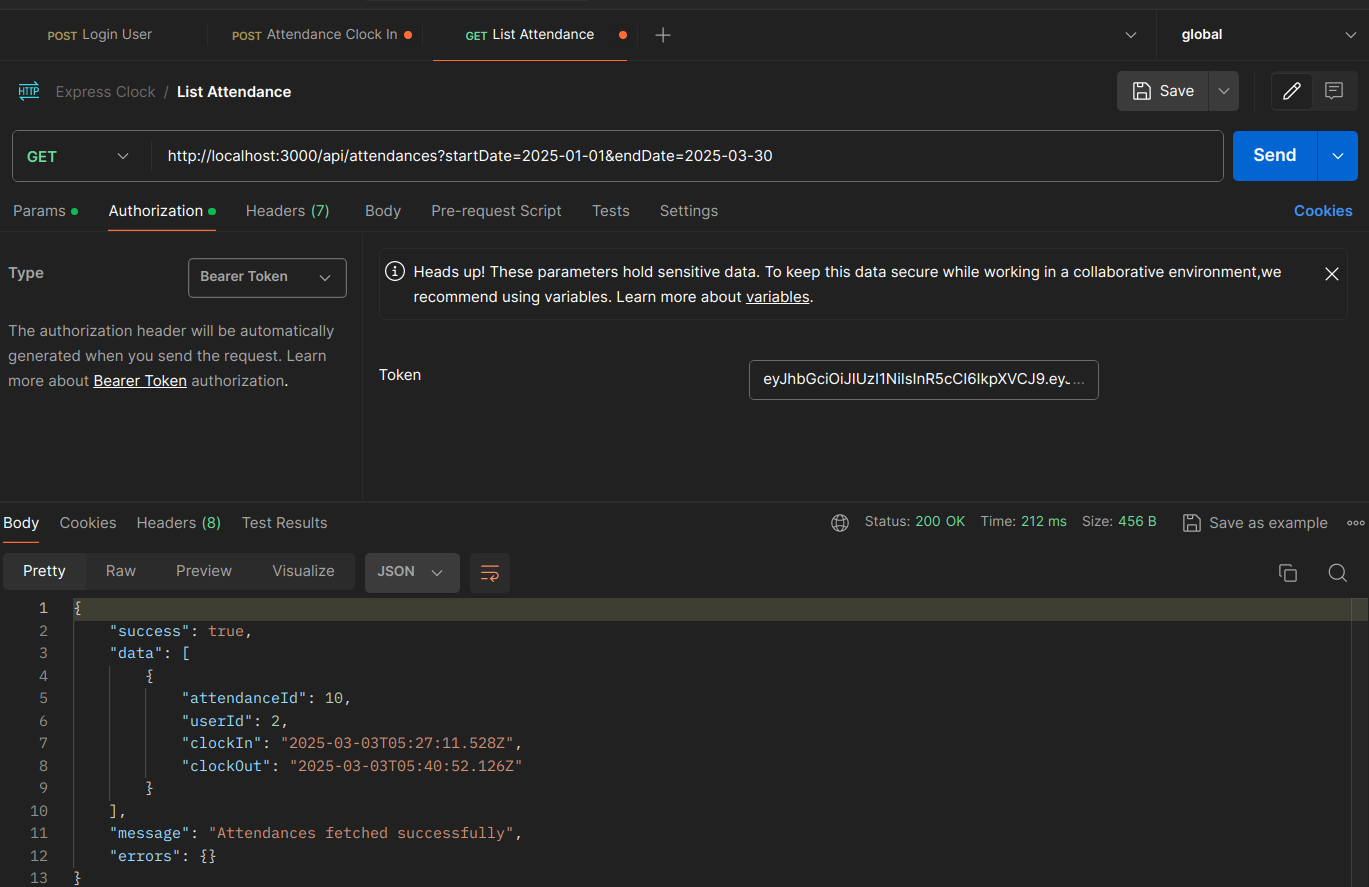Viewport: 1369px width, 887px height.
Task: Send the List Attendance request
Action: tap(1273, 155)
